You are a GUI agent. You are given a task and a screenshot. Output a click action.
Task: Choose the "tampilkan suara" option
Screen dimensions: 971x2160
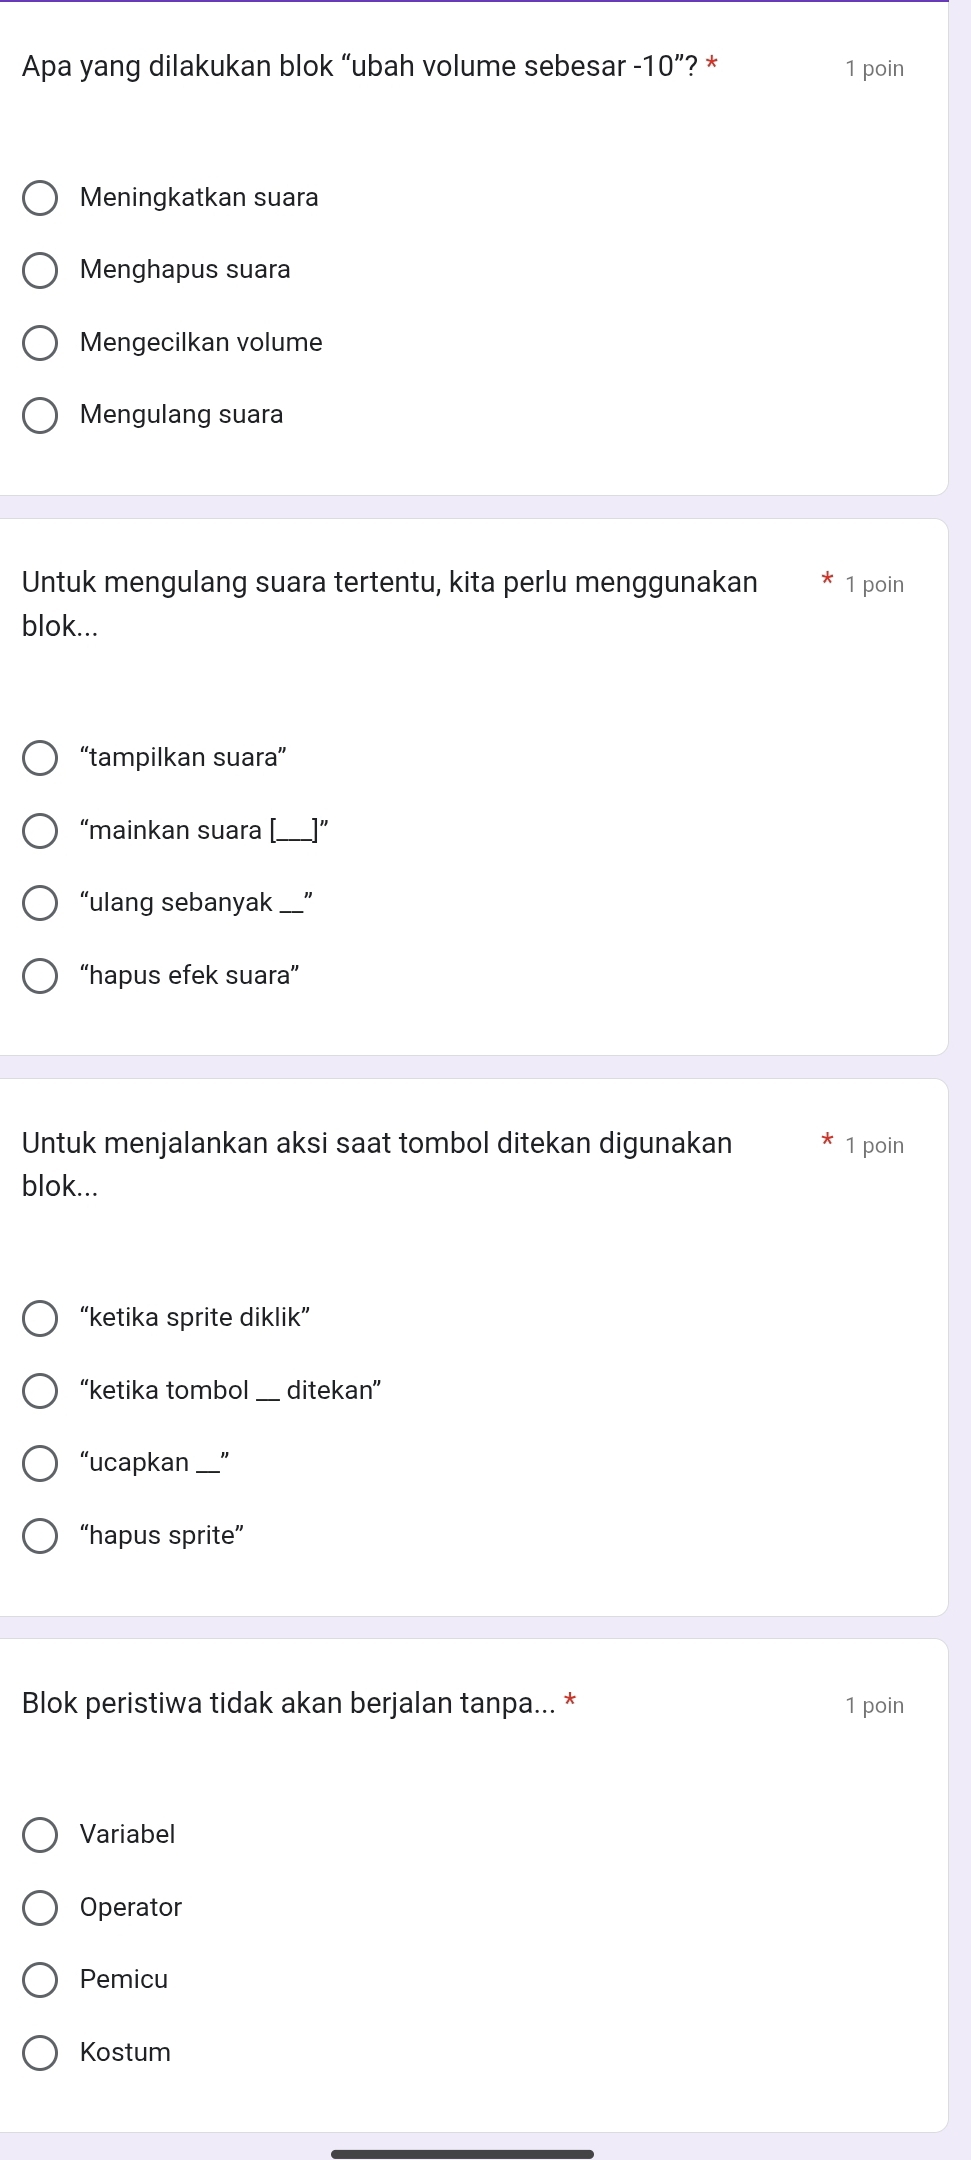(40, 758)
